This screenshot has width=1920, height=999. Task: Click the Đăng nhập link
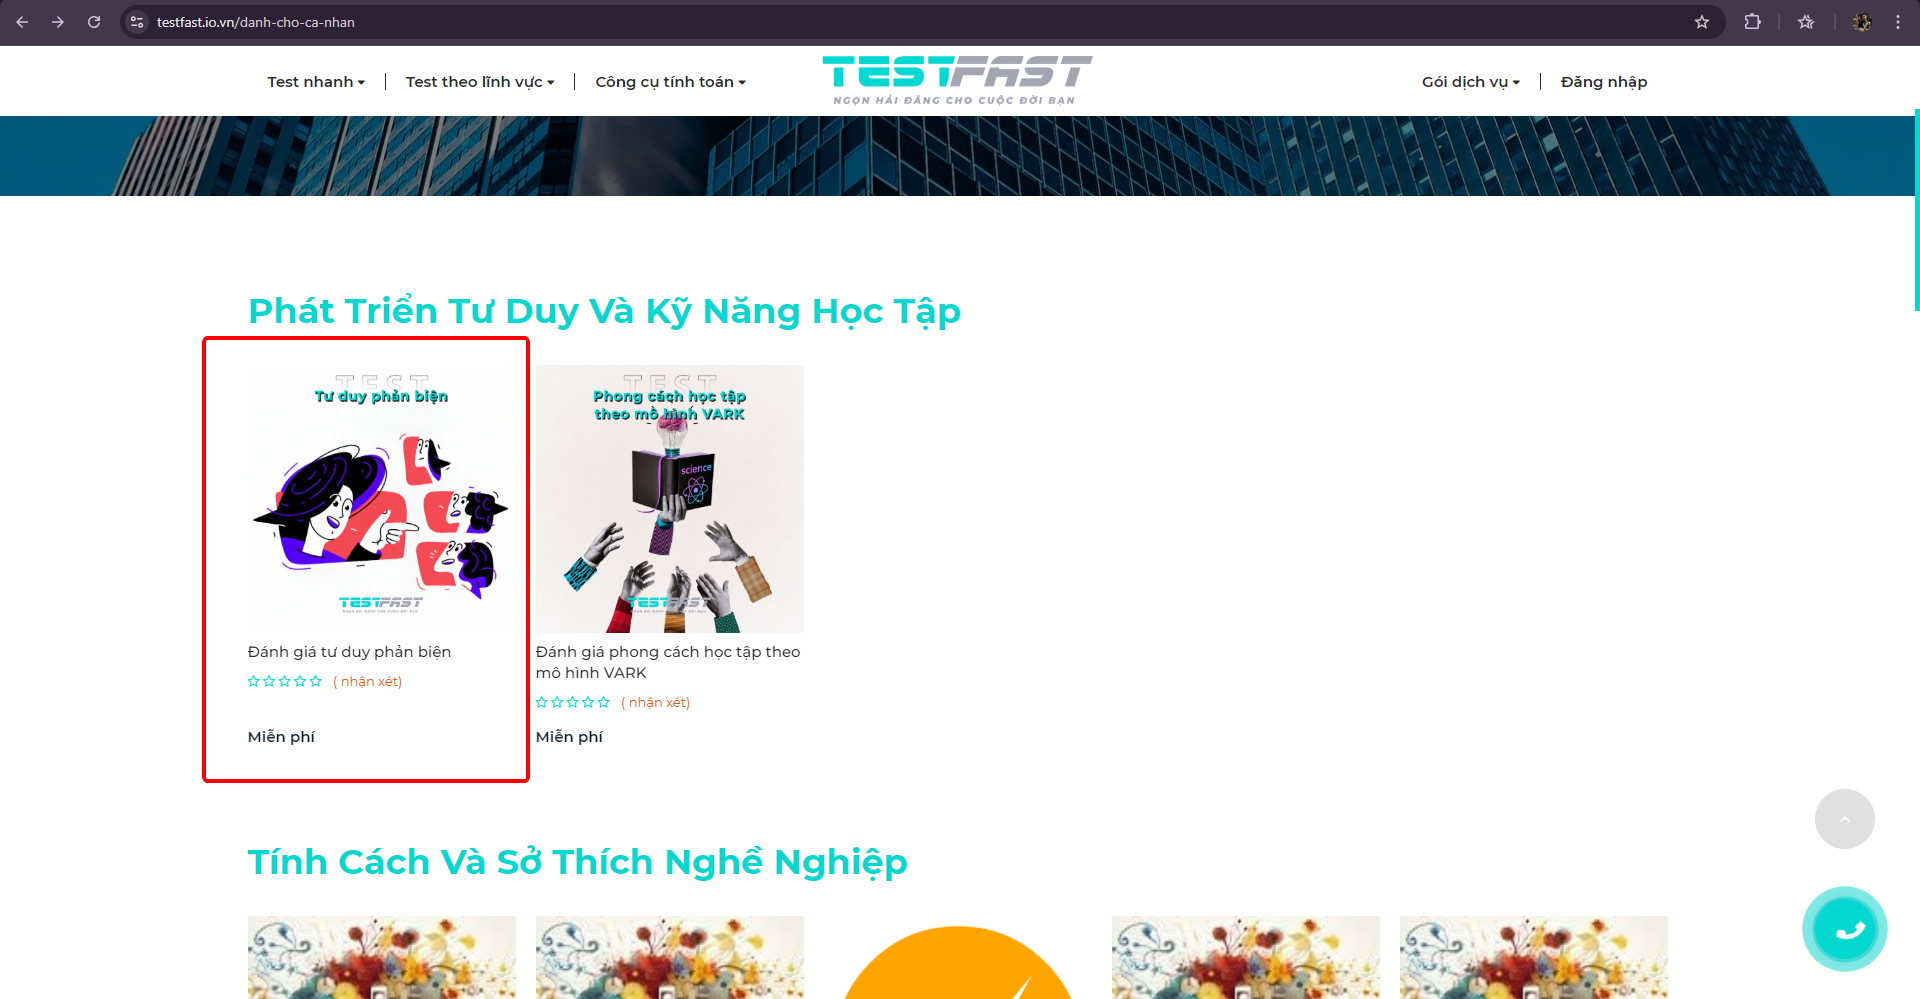coord(1604,82)
